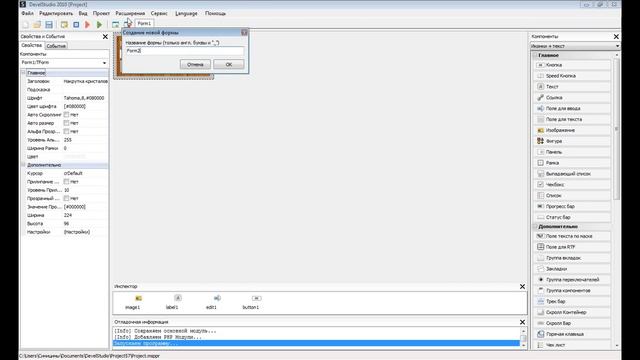Click OK in the new form dialog
Viewport: 640px width, 360px height.
pyautogui.click(x=229, y=64)
